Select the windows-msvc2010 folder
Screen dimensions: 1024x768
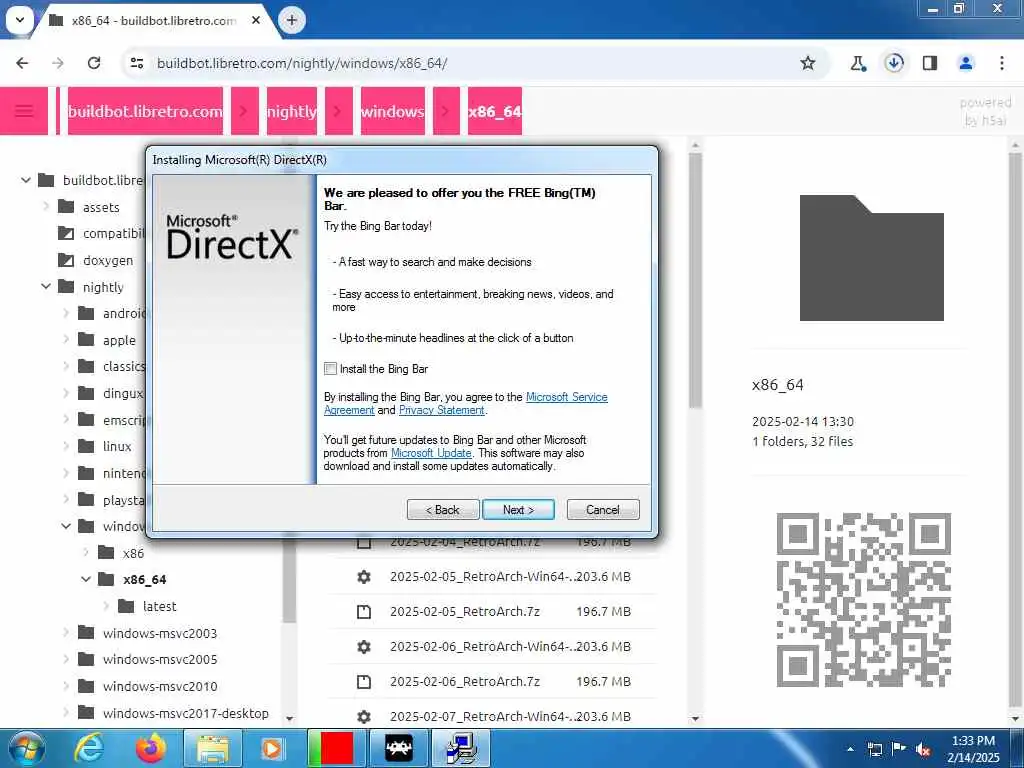click(148, 686)
